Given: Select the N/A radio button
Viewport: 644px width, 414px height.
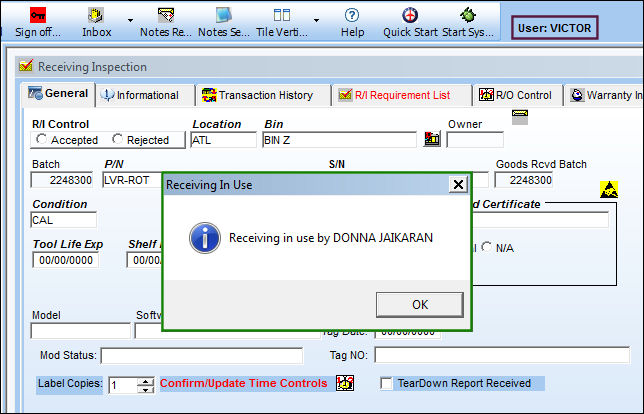Looking at the screenshot, I should [487, 247].
